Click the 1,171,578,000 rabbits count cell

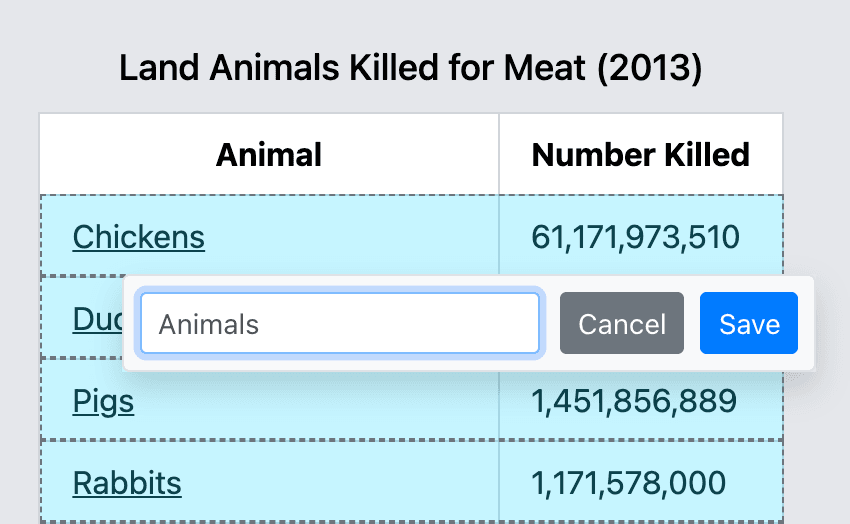(628, 483)
